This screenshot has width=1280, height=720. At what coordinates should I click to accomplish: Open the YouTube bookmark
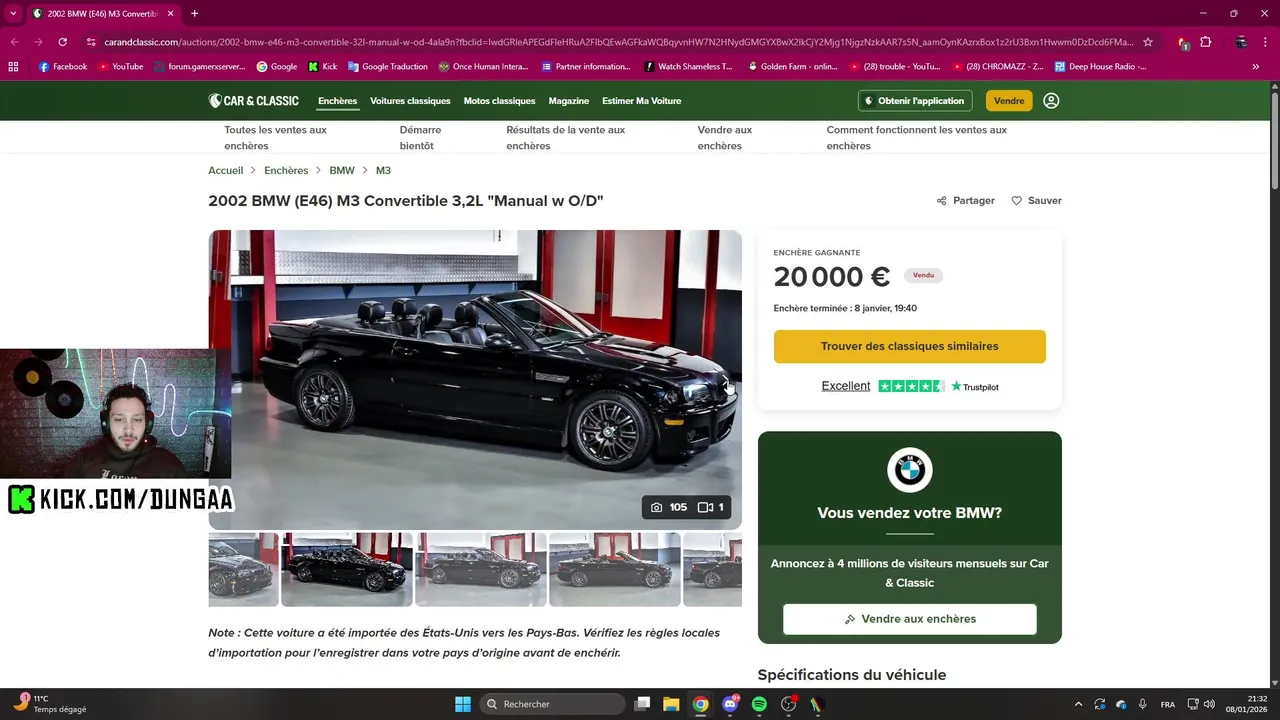point(119,67)
